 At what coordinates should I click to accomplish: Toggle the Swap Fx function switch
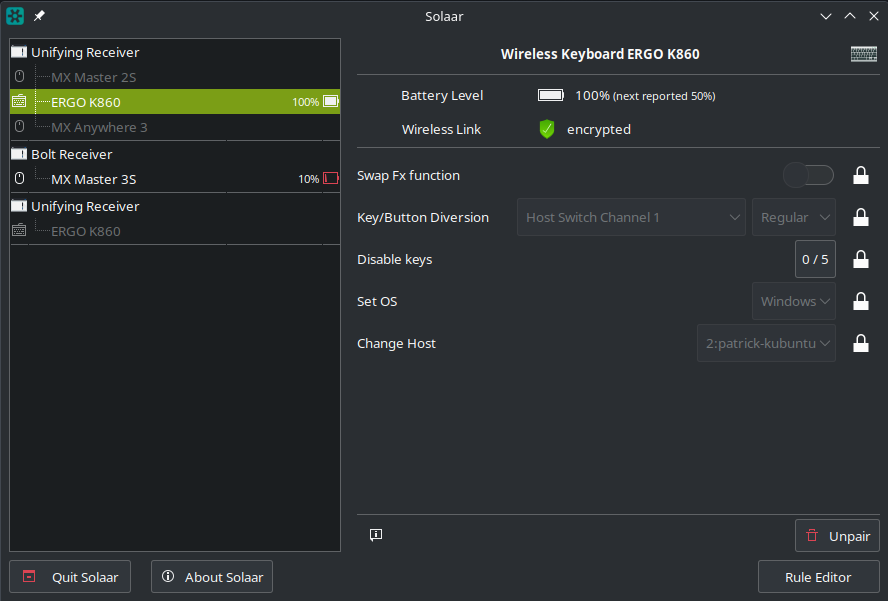point(808,176)
